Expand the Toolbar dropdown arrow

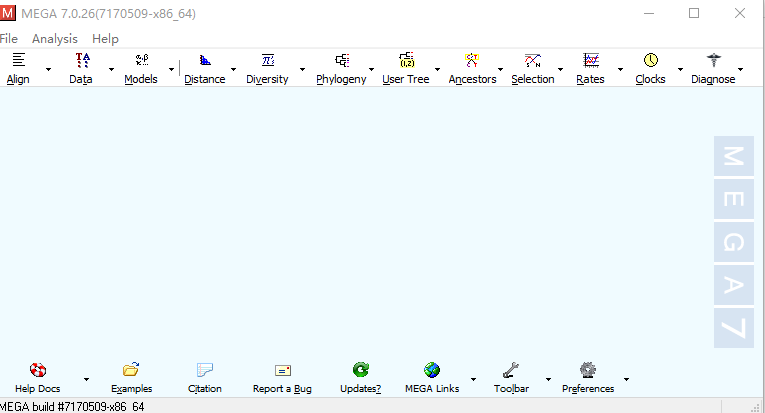coord(548,379)
